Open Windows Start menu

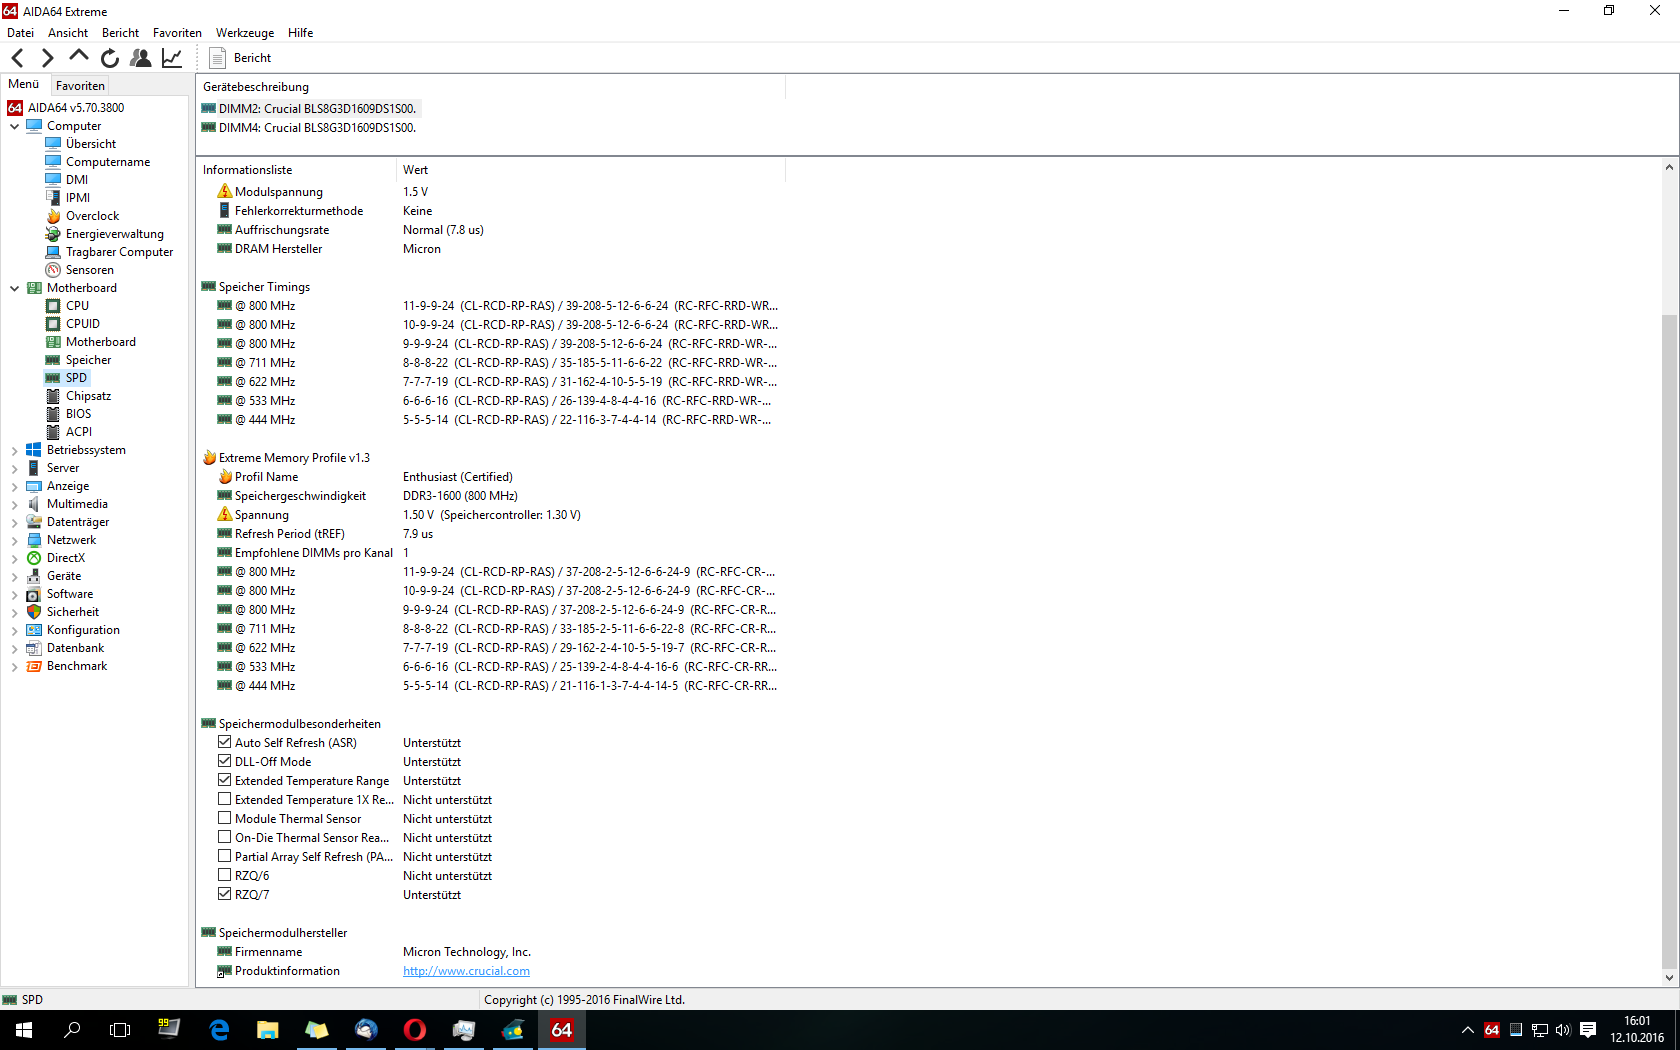point(24,1030)
